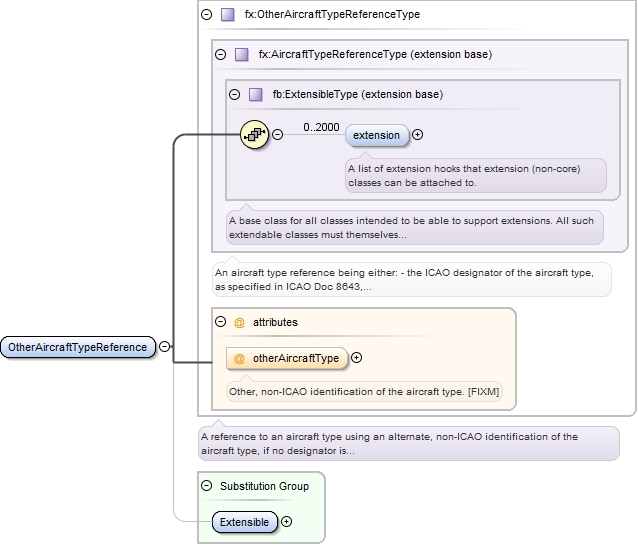The width and height of the screenshot is (638, 545).
Task: Collapse the fx:OtherAircraftTypeReferenceType section
Action: [207, 15]
